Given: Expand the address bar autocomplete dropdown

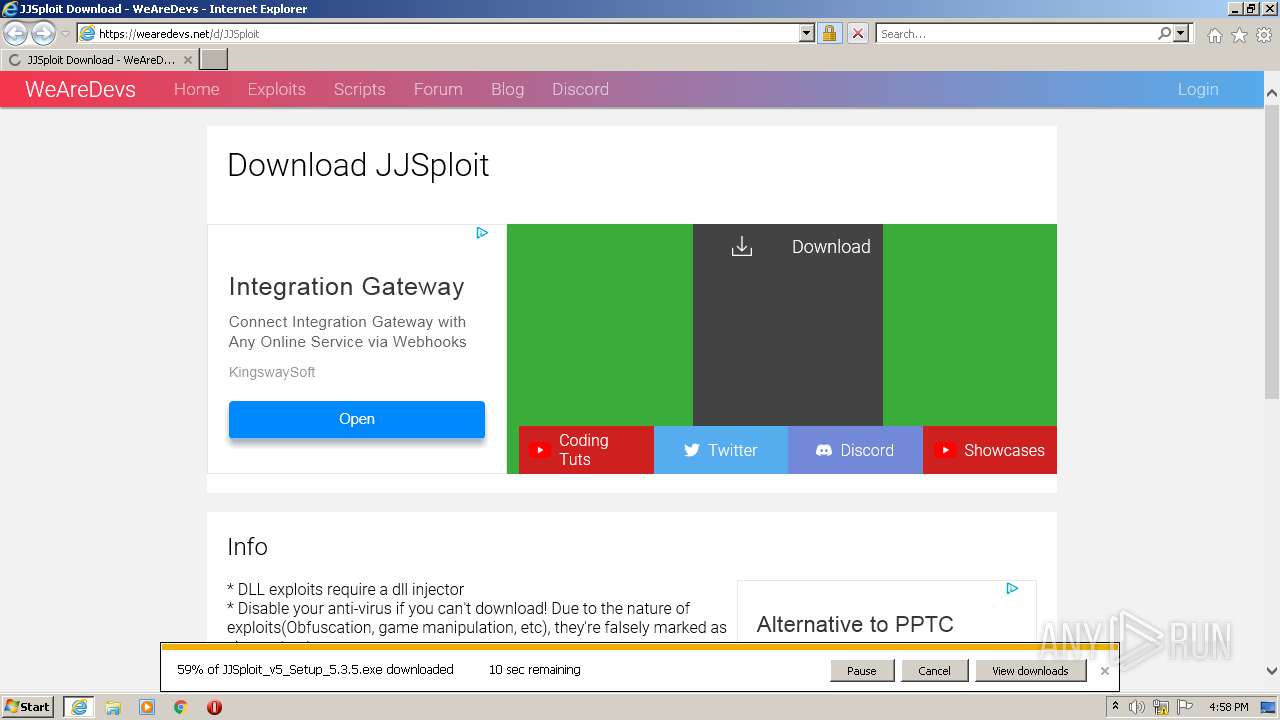Looking at the screenshot, I should pyautogui.click(x=807, y=33).
